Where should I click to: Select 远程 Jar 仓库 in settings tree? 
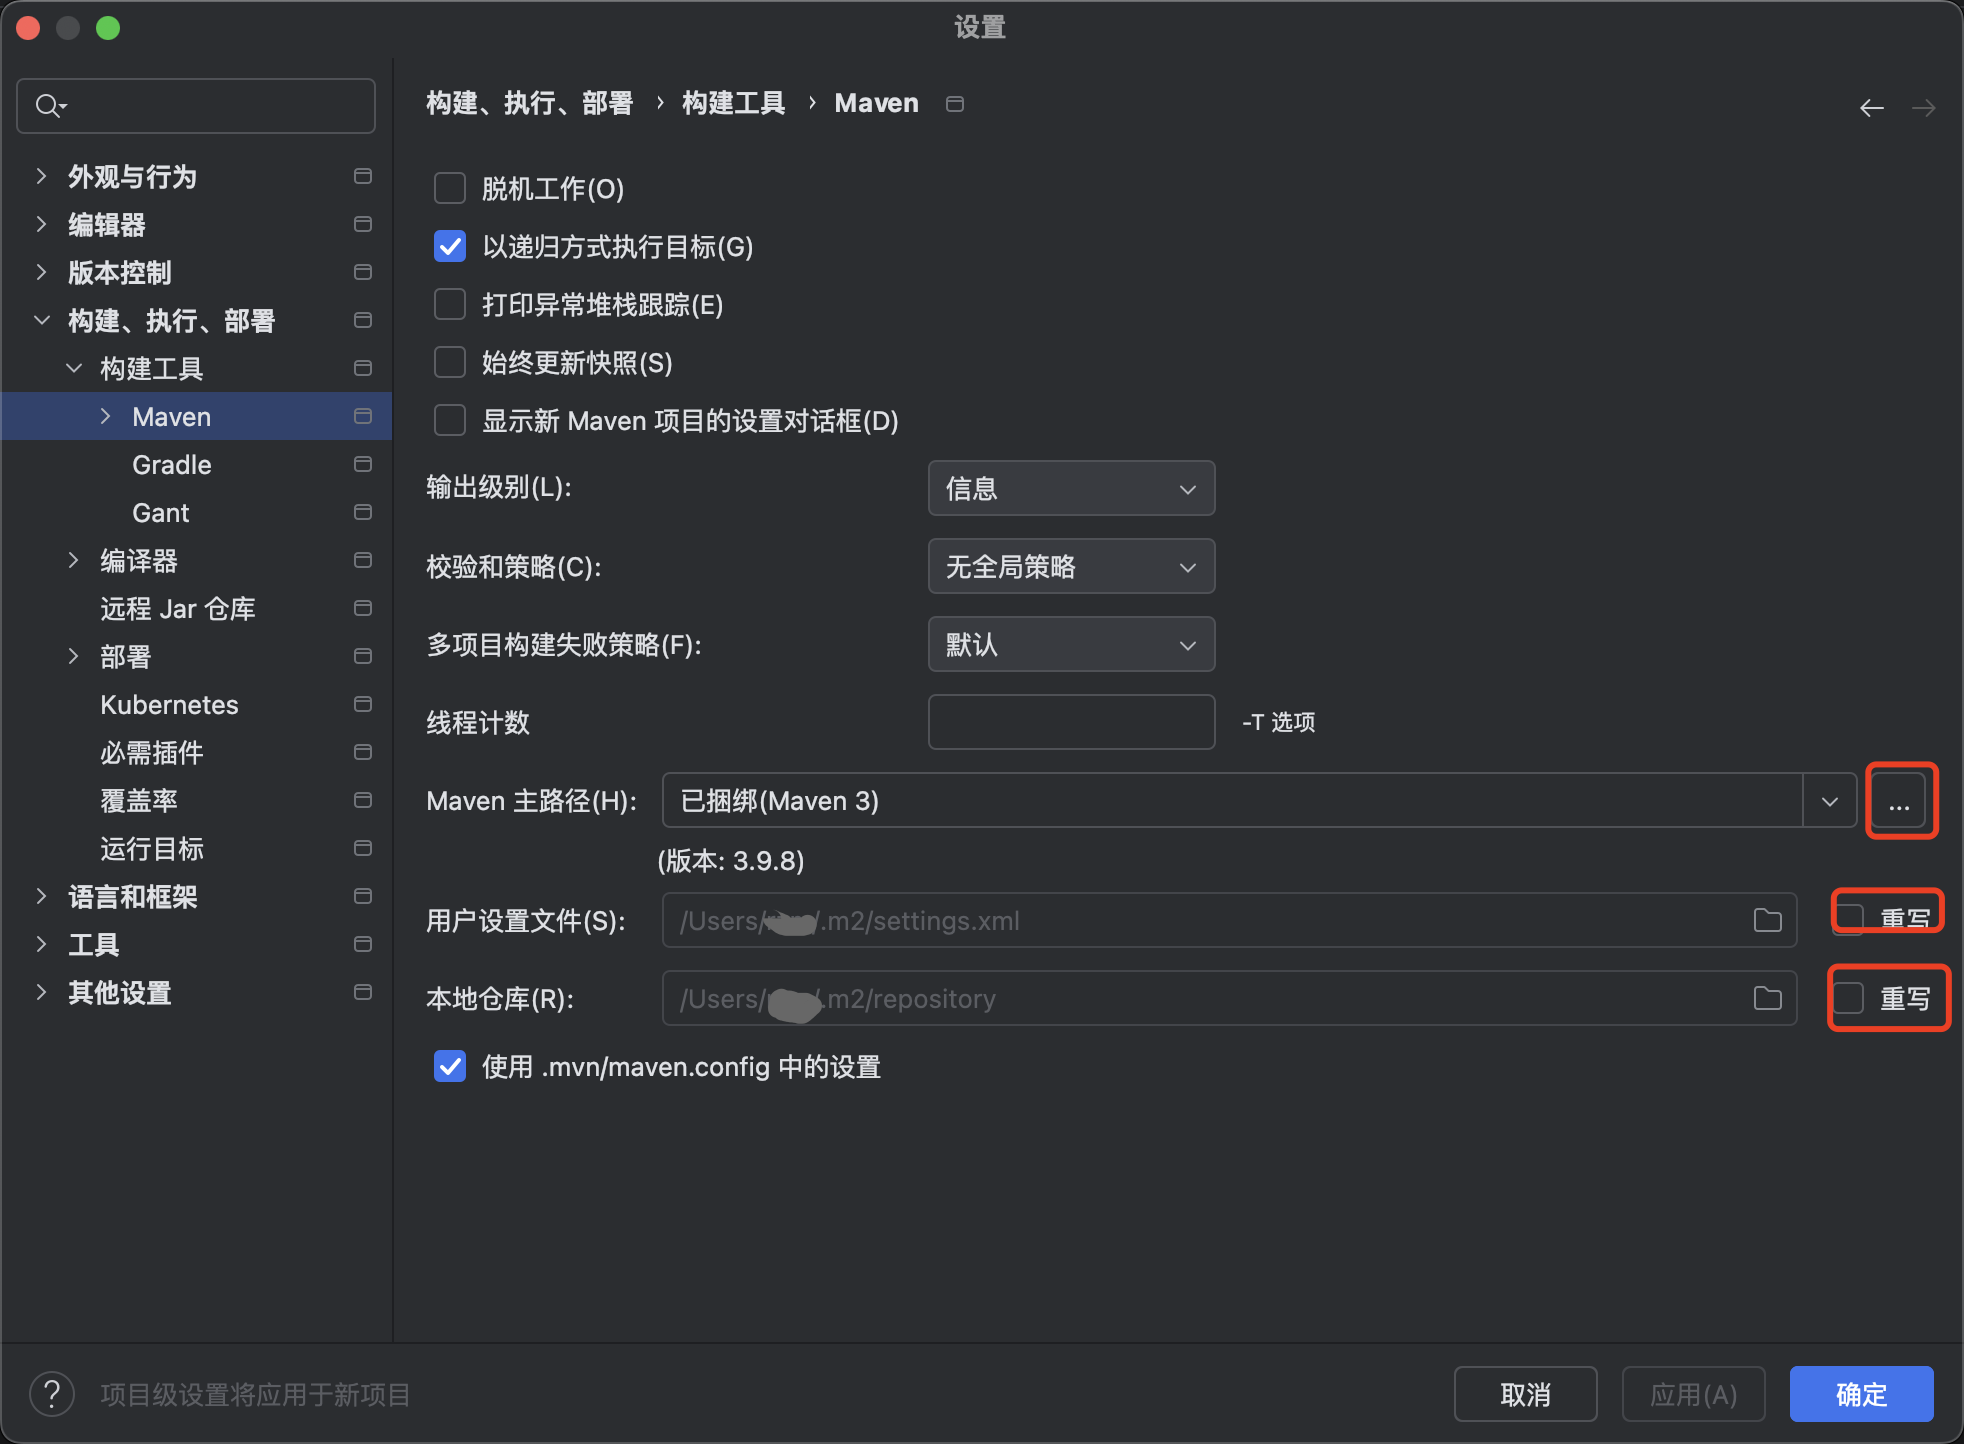click(178, 609)
